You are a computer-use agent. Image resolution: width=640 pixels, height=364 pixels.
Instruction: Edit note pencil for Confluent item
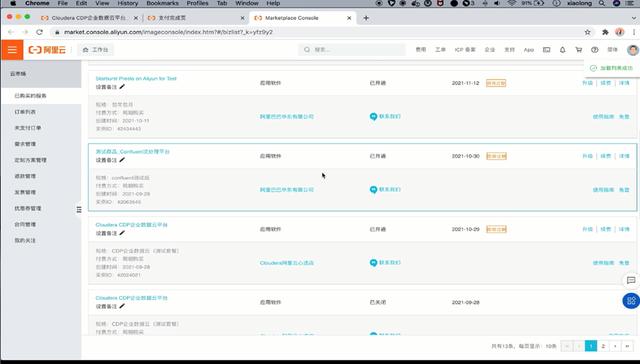pyautogui.click(x=122, y=160)
